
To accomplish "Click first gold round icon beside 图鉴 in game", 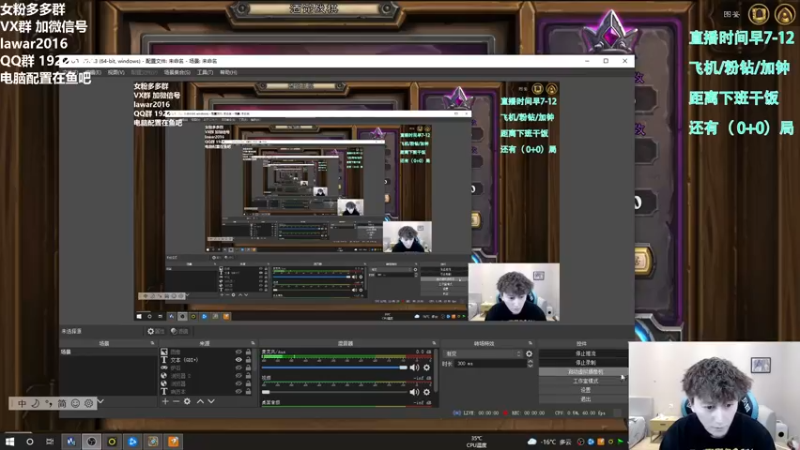I will [x=758, y=14].
